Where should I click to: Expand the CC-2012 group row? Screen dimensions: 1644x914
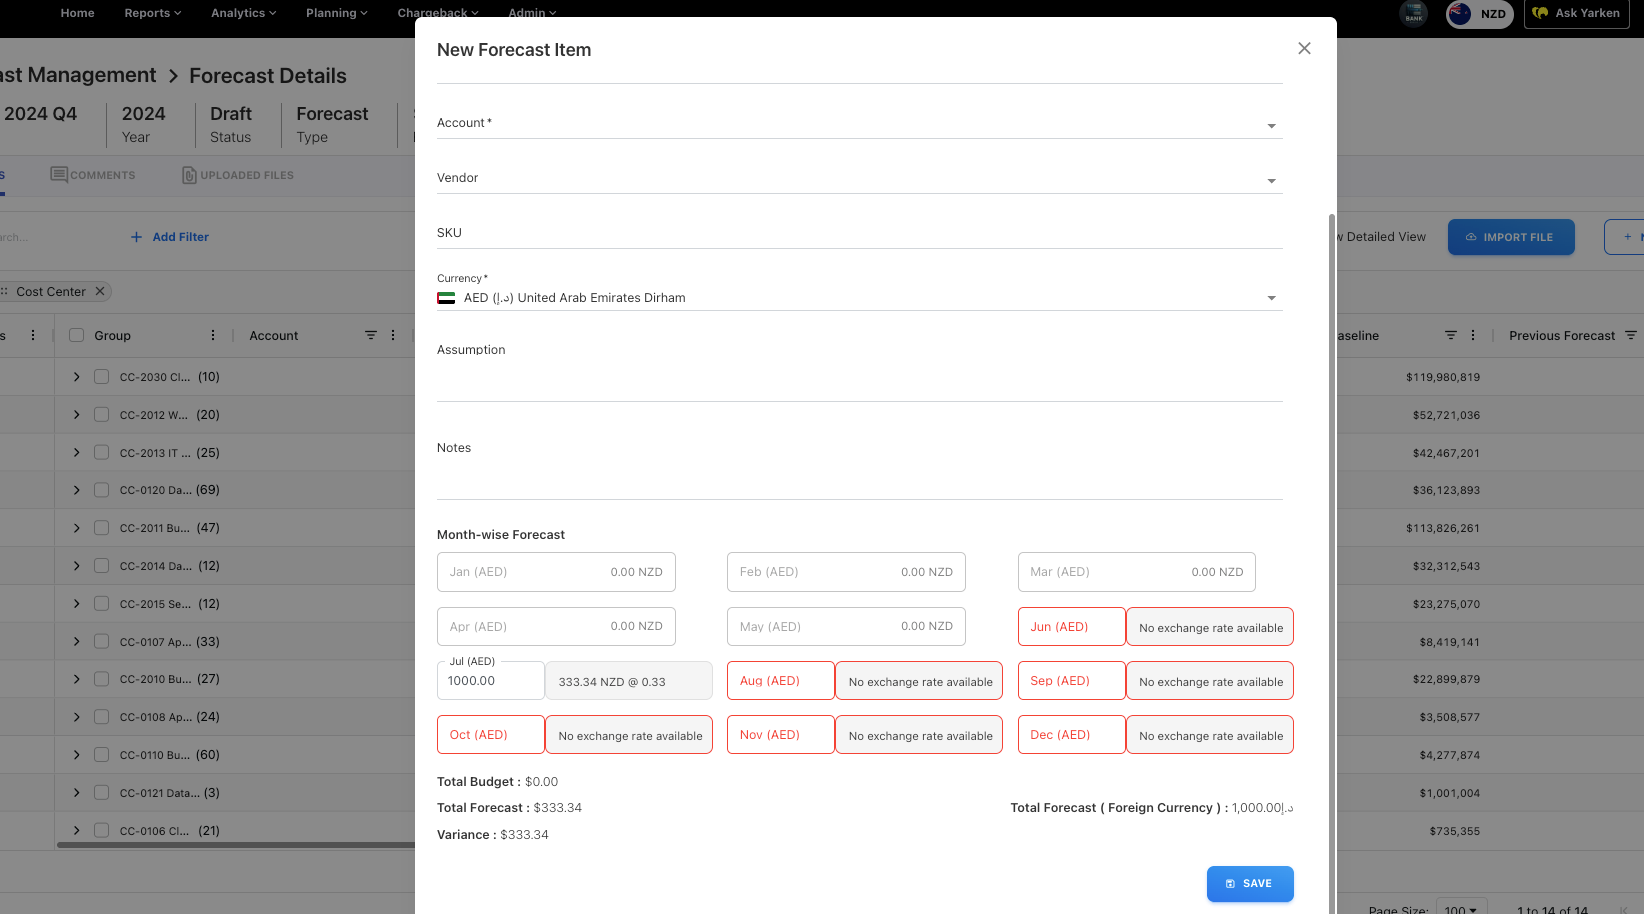point(77,415)
